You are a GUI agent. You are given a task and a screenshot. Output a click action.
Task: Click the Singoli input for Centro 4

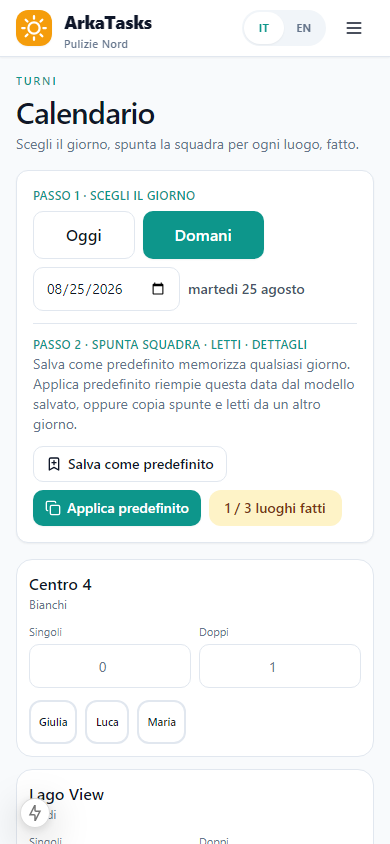(110, 666)
